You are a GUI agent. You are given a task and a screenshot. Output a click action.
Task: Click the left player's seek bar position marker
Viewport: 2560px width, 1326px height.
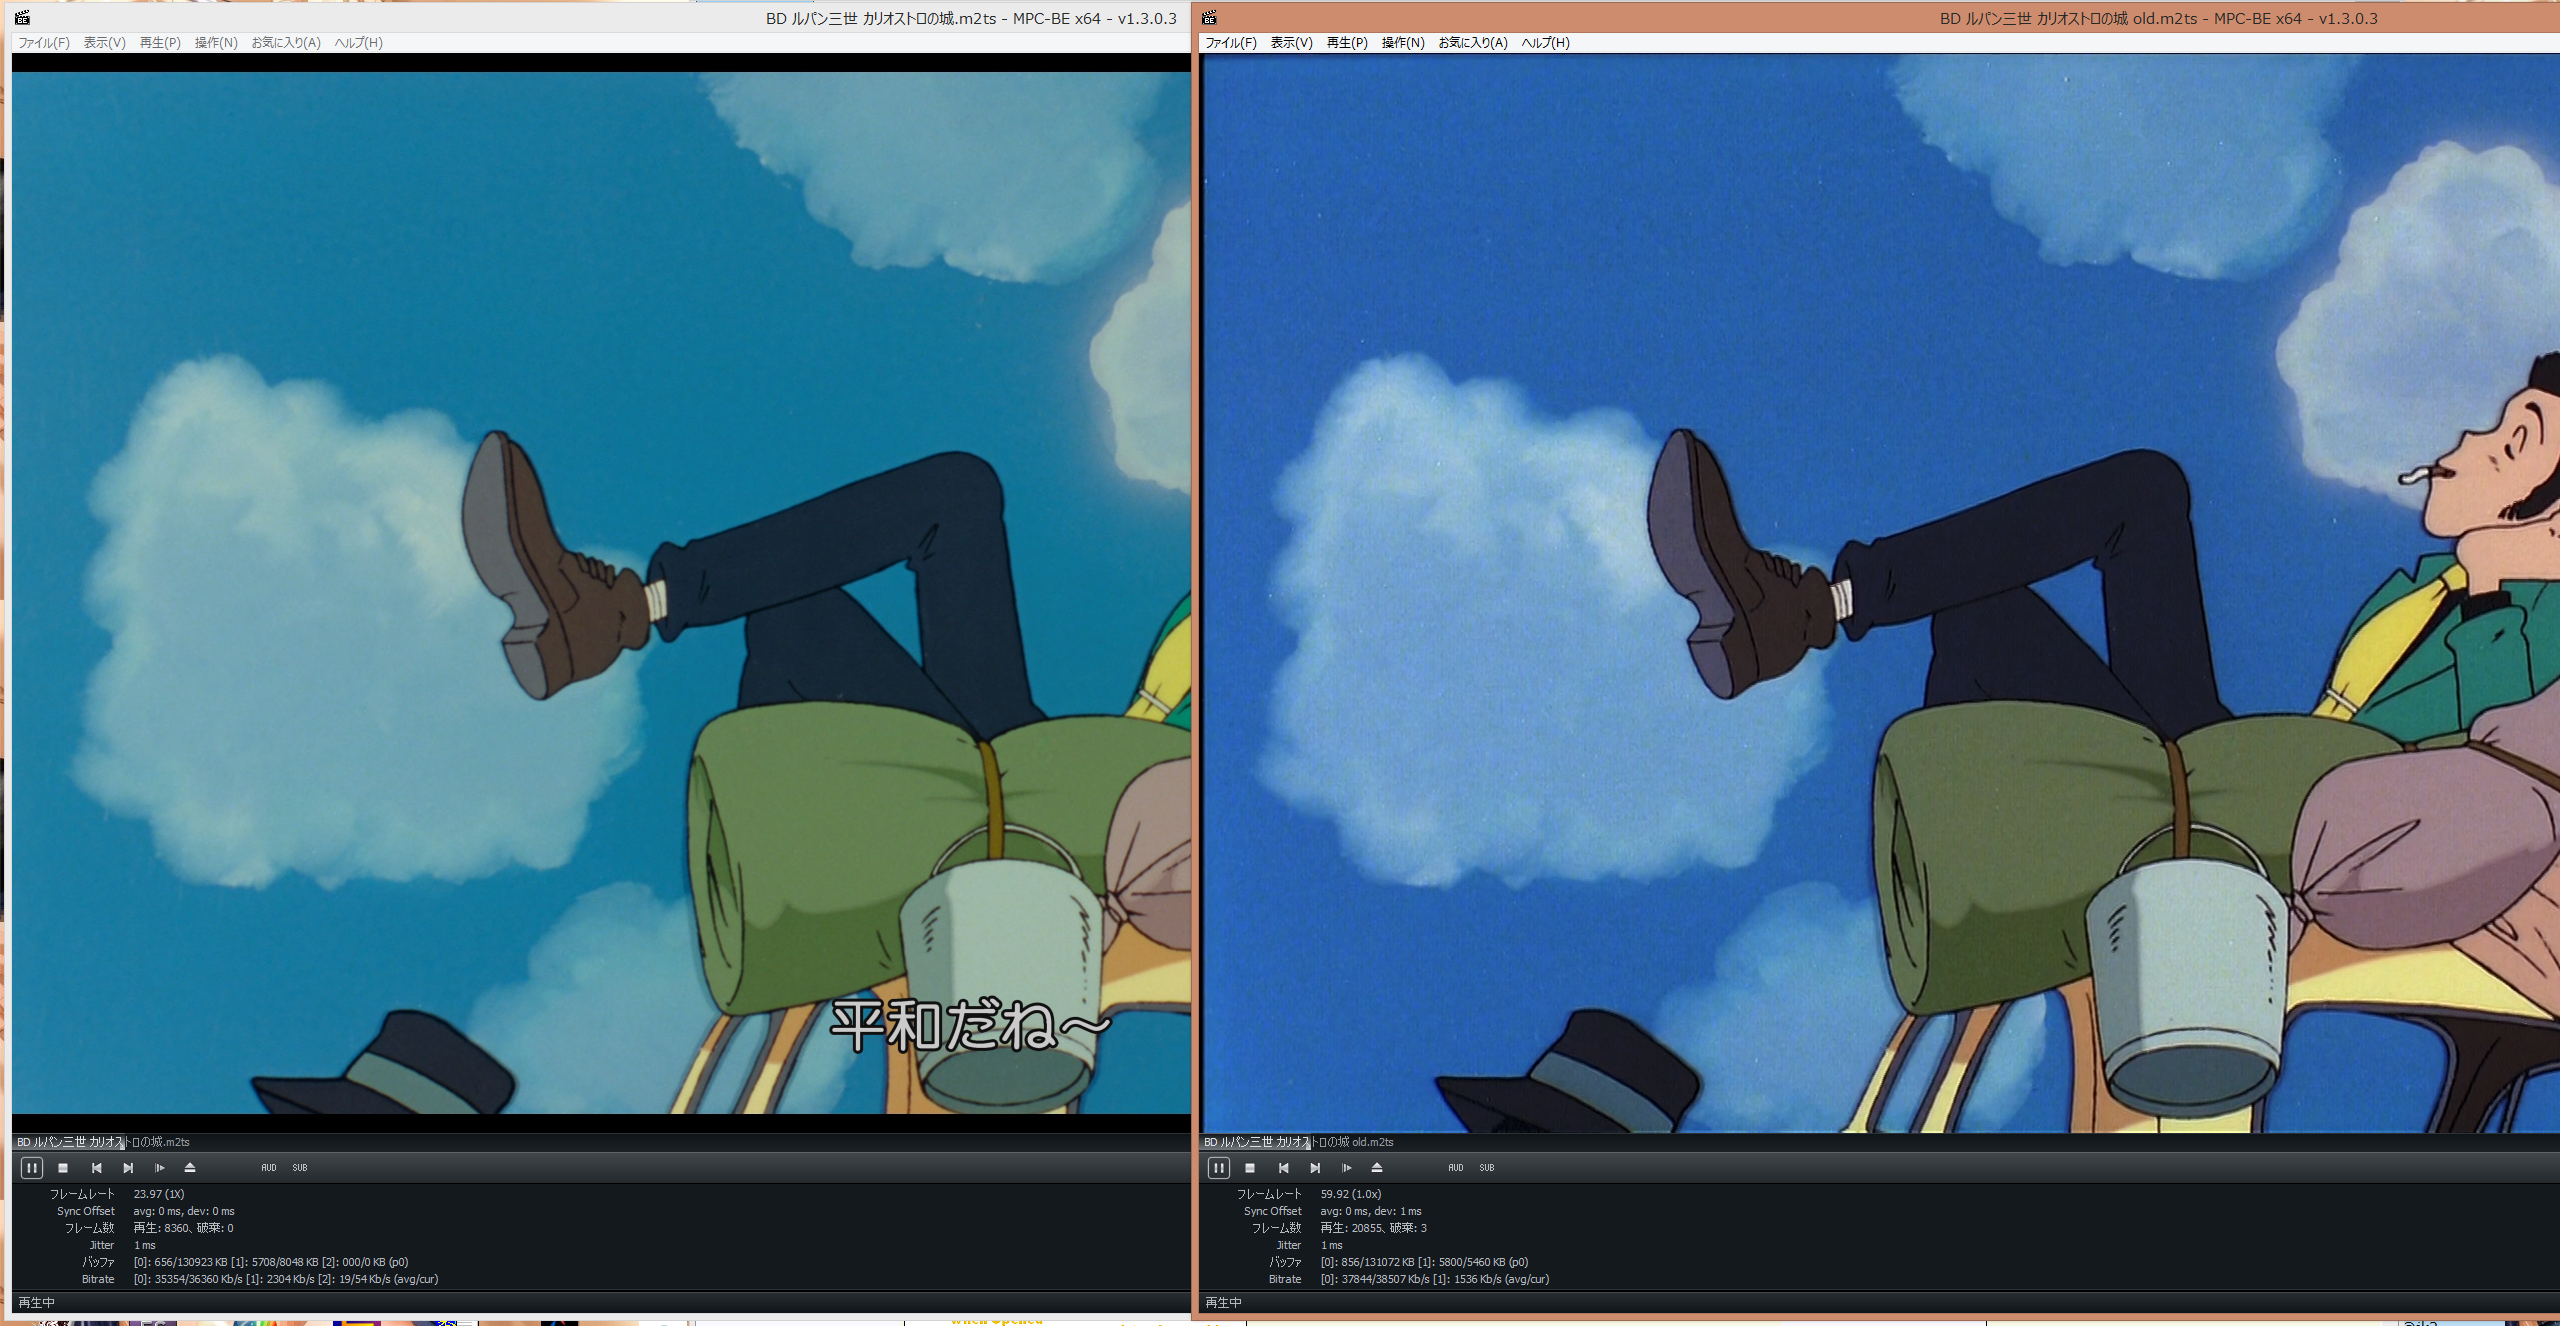(122, 1142)
